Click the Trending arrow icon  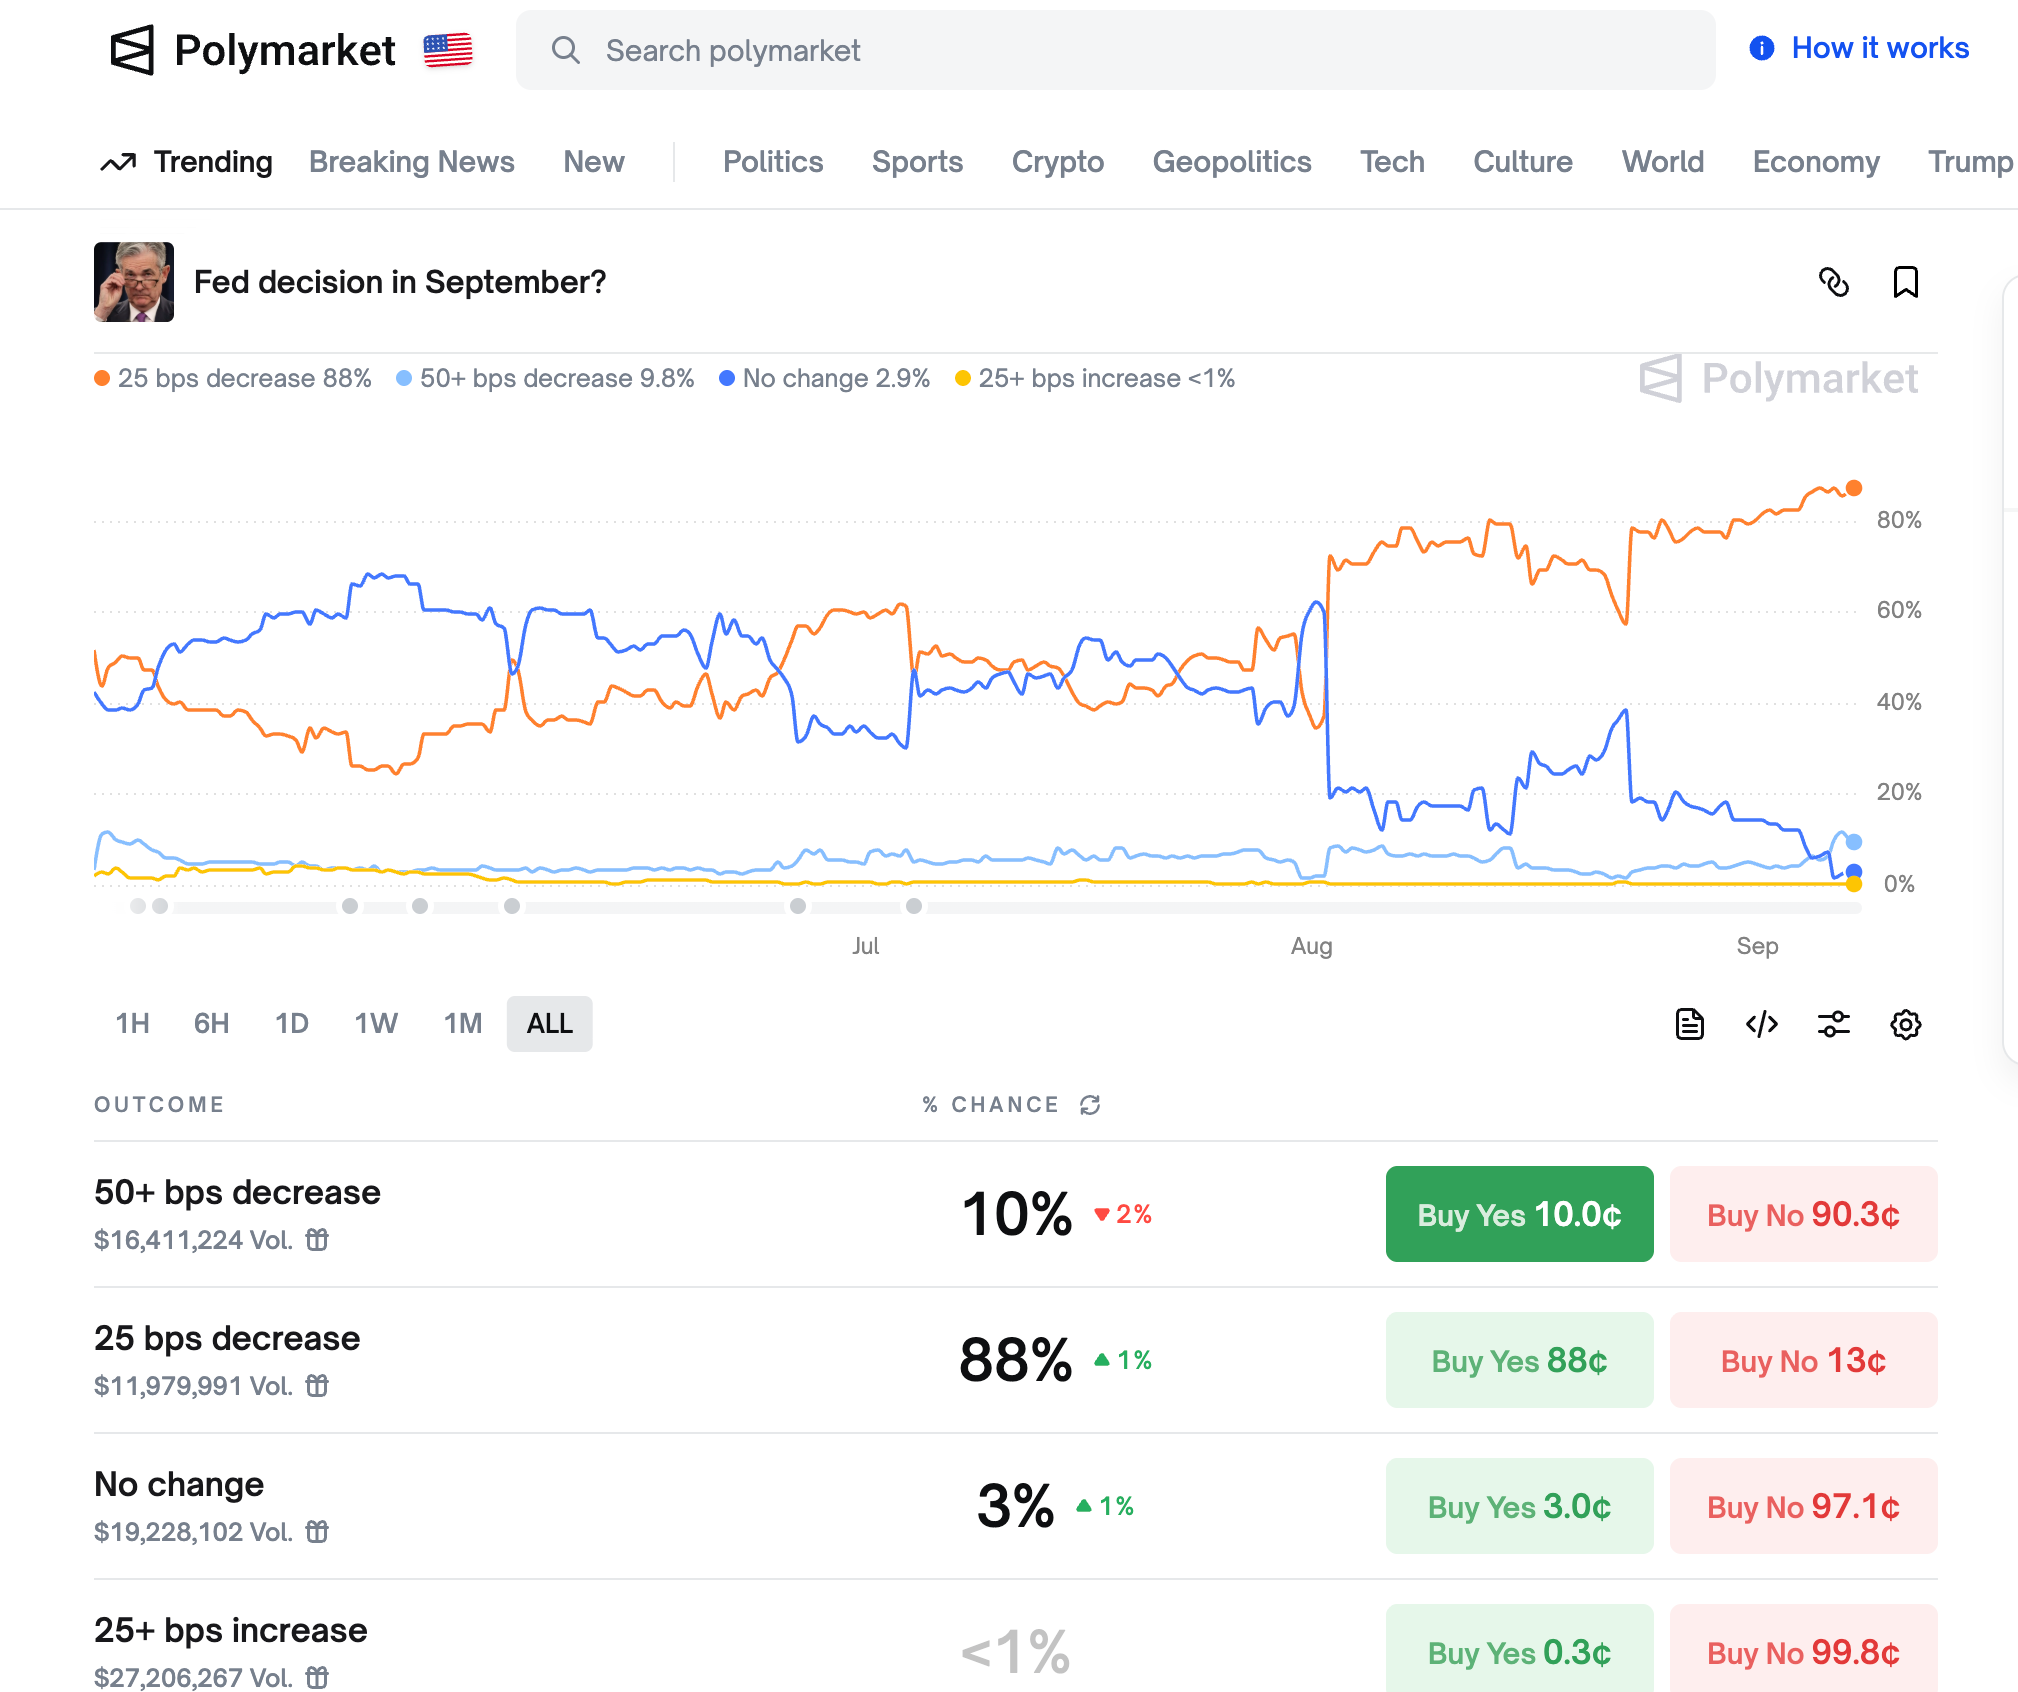tap(118, 162)
